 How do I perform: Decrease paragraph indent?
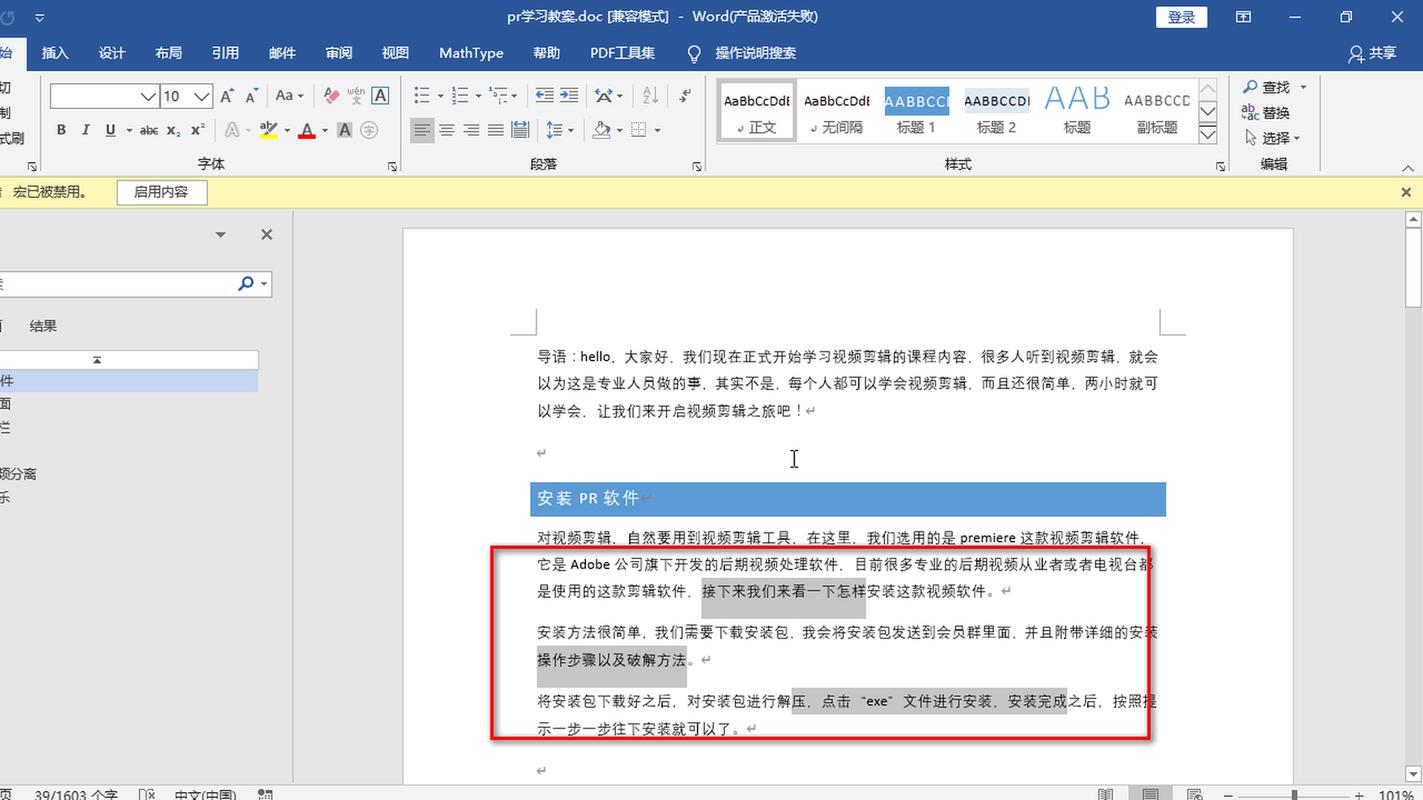[x=544, y=96]
